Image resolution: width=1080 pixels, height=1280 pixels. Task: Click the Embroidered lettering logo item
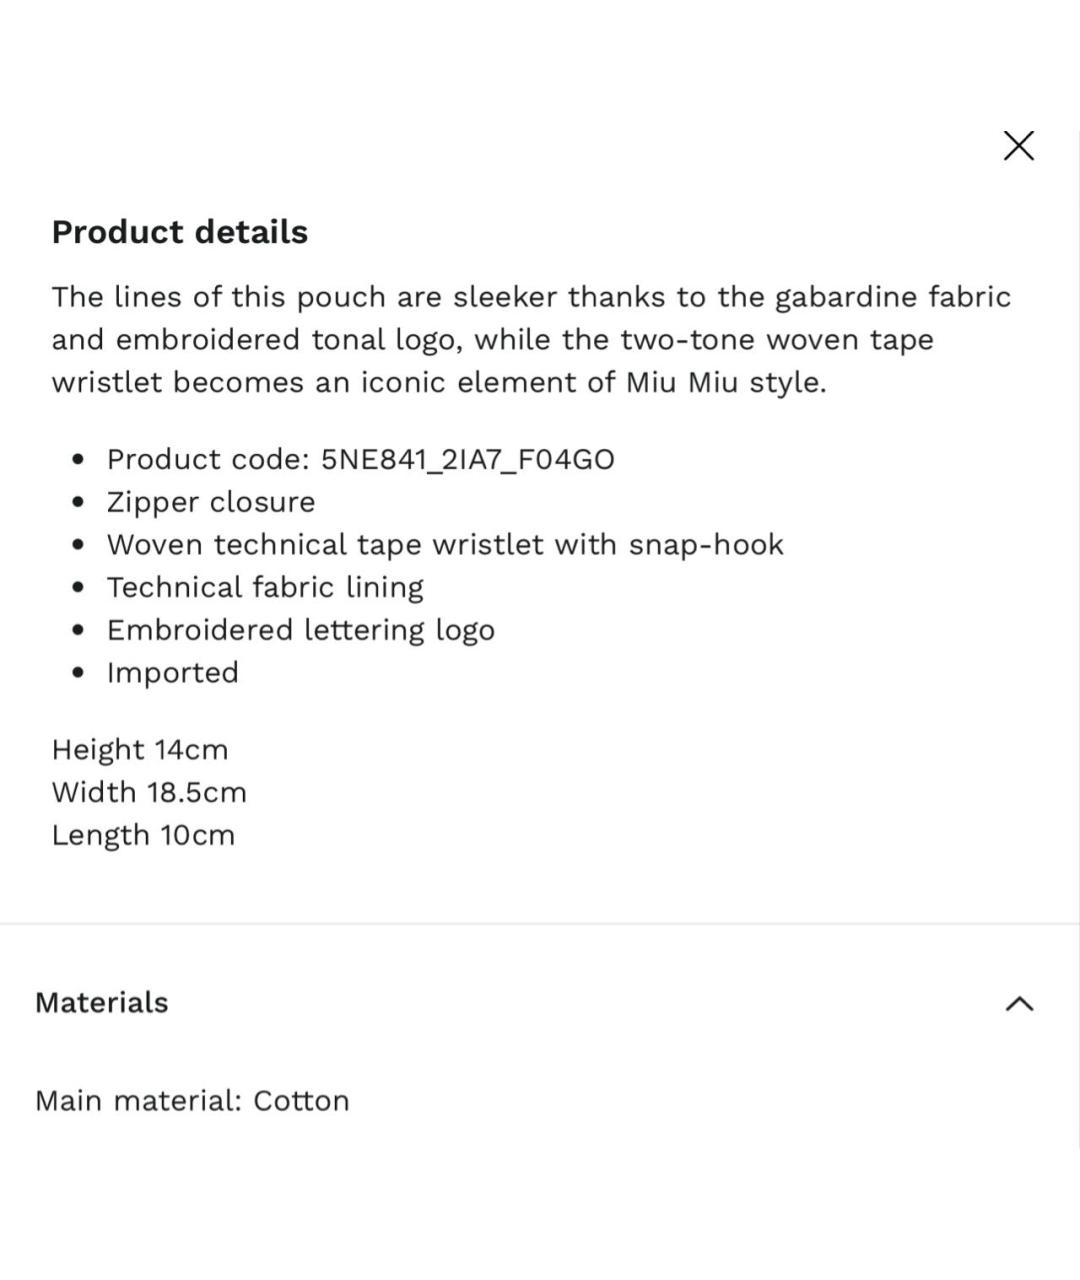click(x=301, y=630)
